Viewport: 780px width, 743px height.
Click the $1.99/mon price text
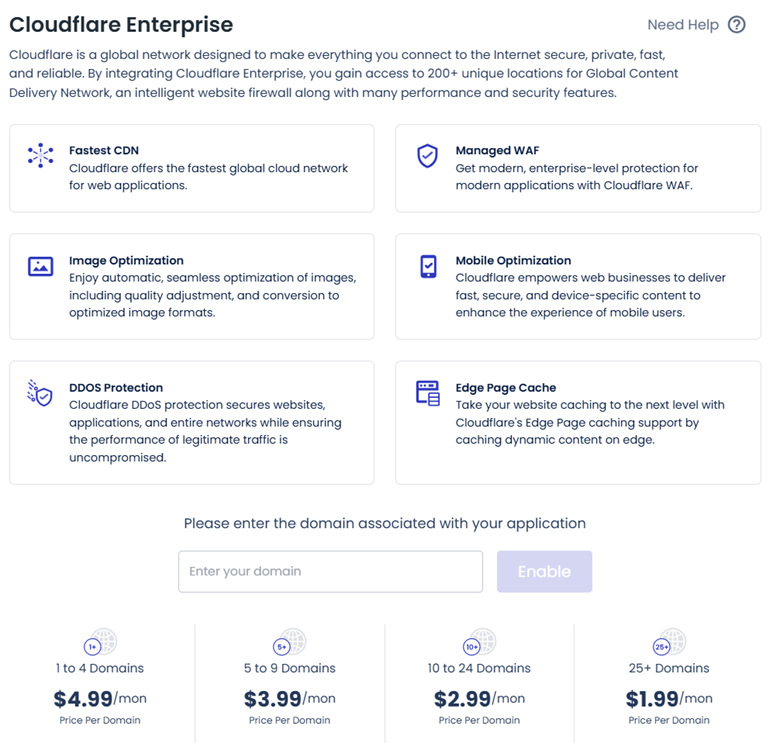669,698
